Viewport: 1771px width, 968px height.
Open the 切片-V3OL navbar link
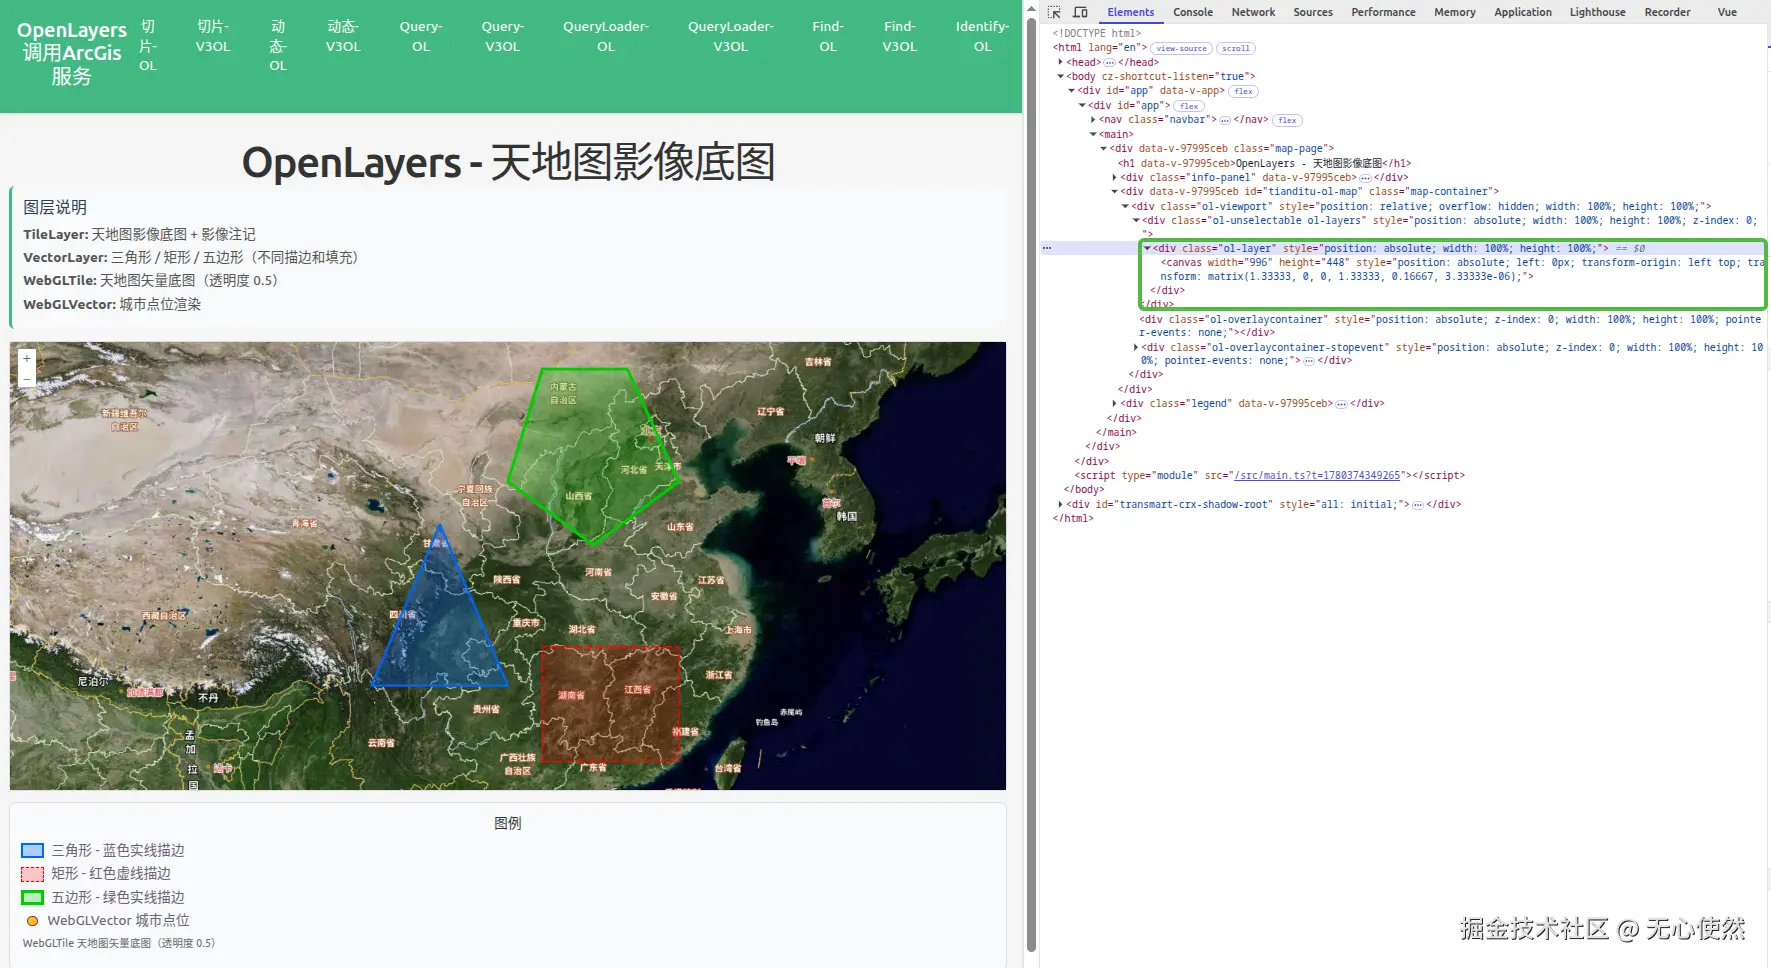coord(212,36)
